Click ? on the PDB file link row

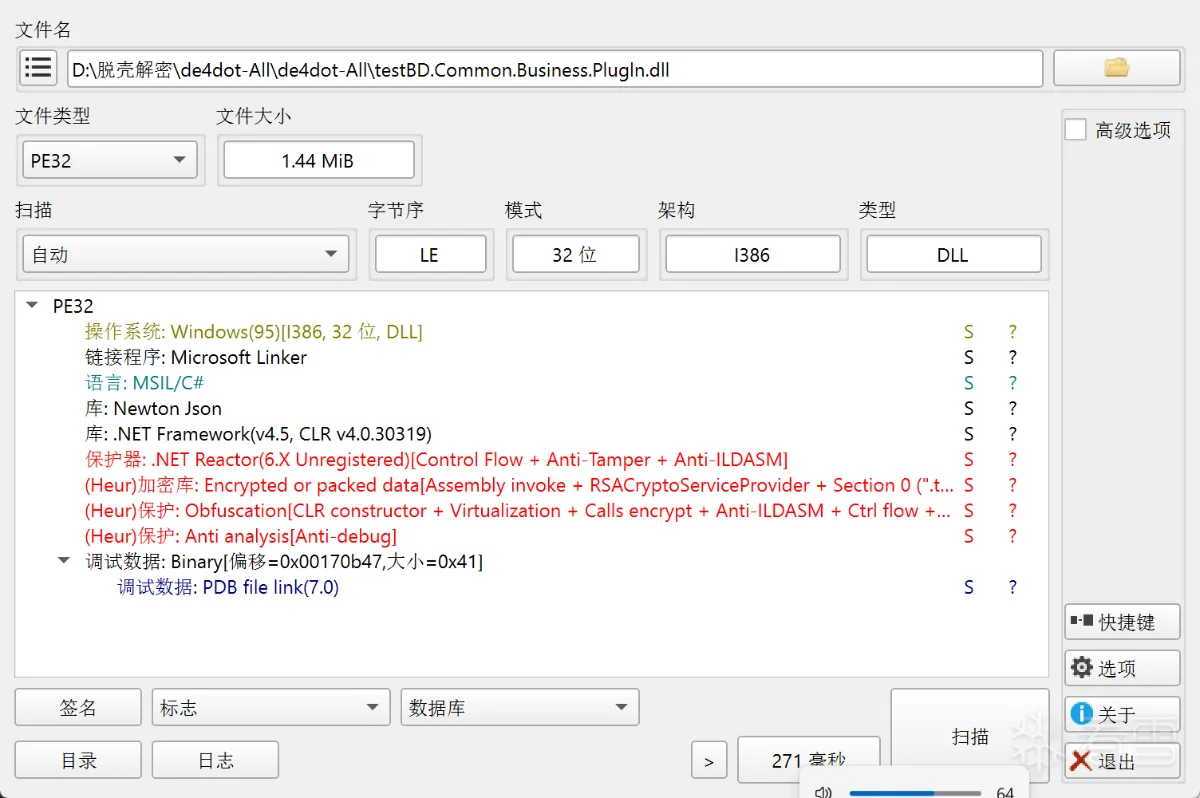[1012, 587]
